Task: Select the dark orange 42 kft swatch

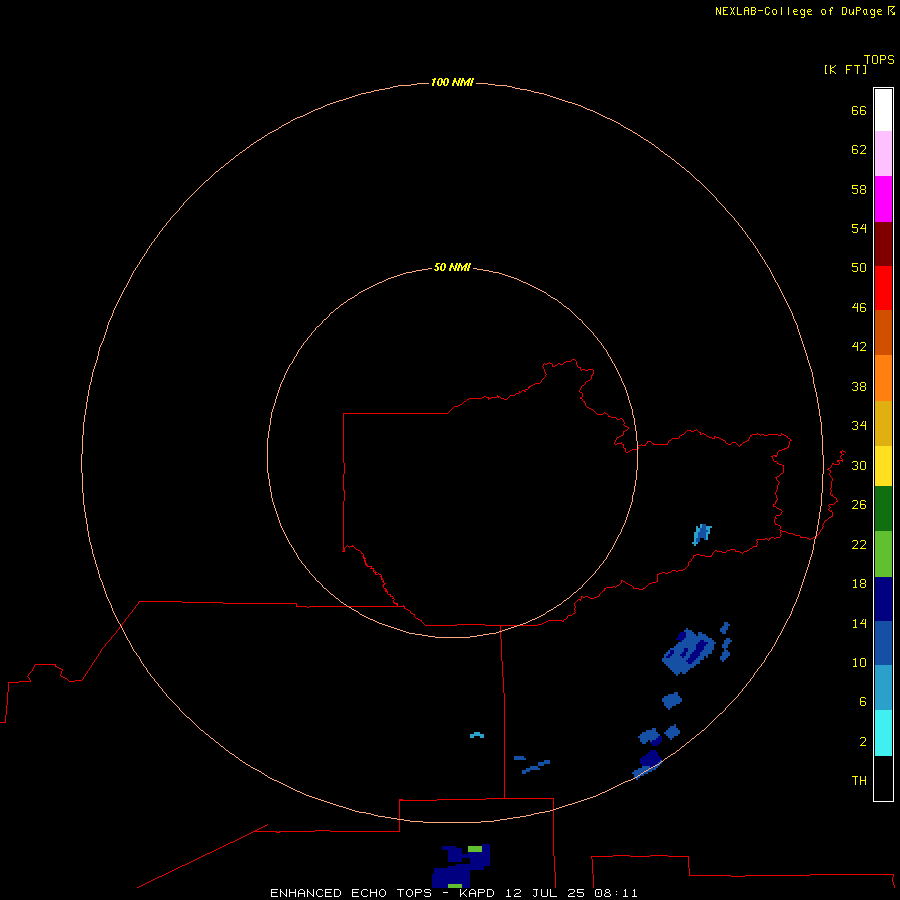Action: point(883,332)
